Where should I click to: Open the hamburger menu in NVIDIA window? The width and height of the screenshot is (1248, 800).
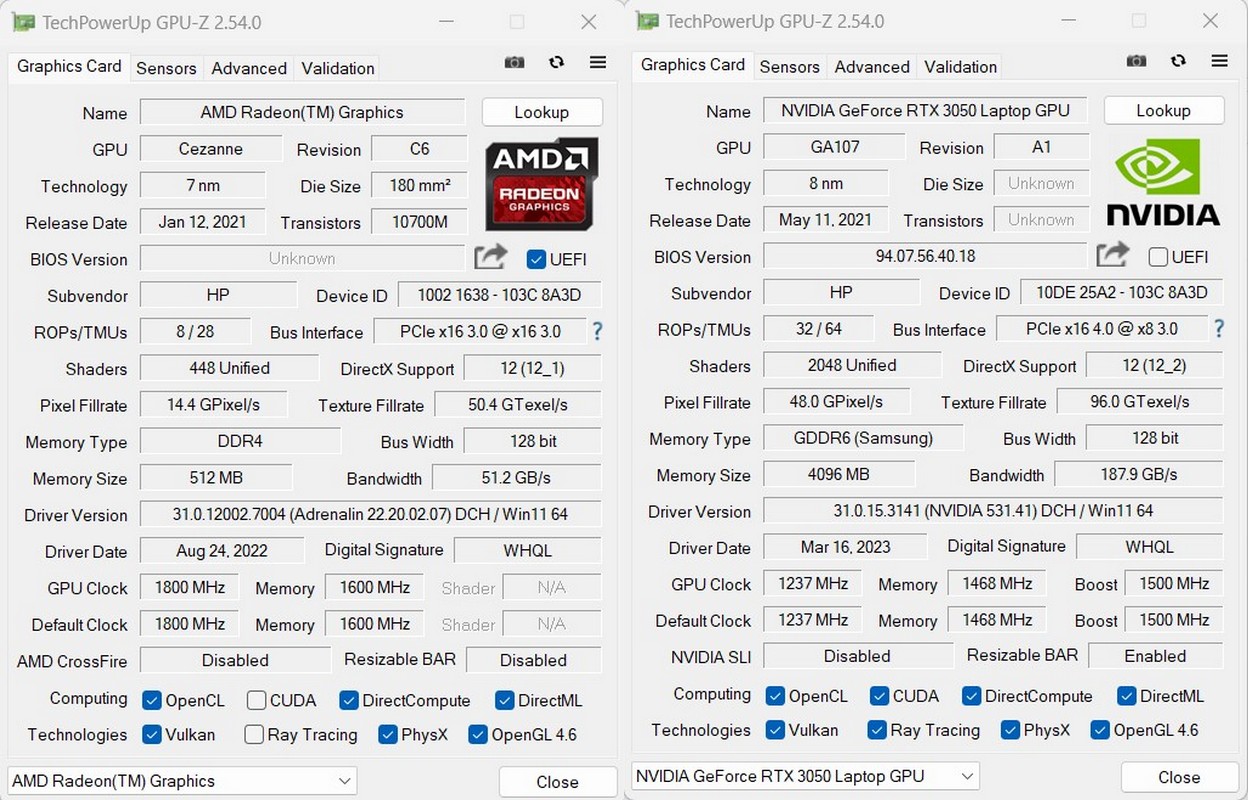[x=1220, y=61]
